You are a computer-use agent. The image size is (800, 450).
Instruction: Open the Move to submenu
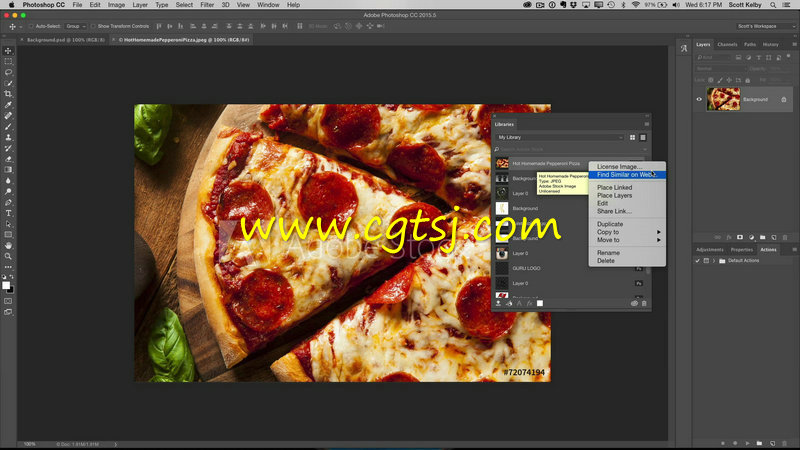pos(628,240)
